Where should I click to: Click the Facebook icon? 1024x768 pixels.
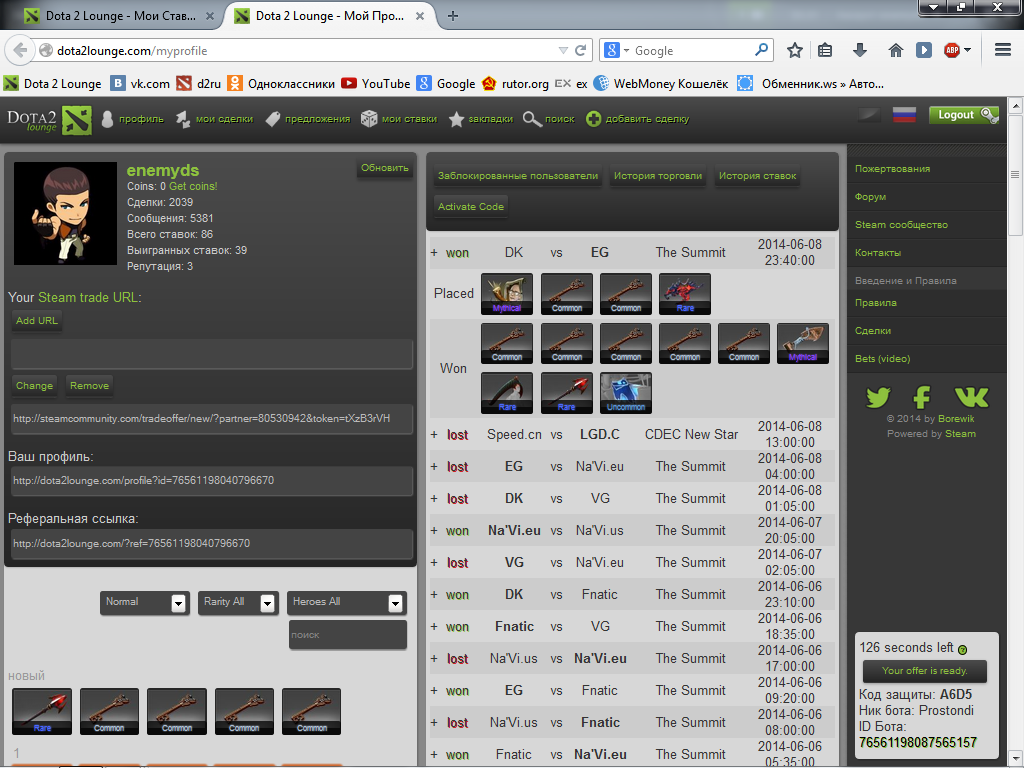921,397
